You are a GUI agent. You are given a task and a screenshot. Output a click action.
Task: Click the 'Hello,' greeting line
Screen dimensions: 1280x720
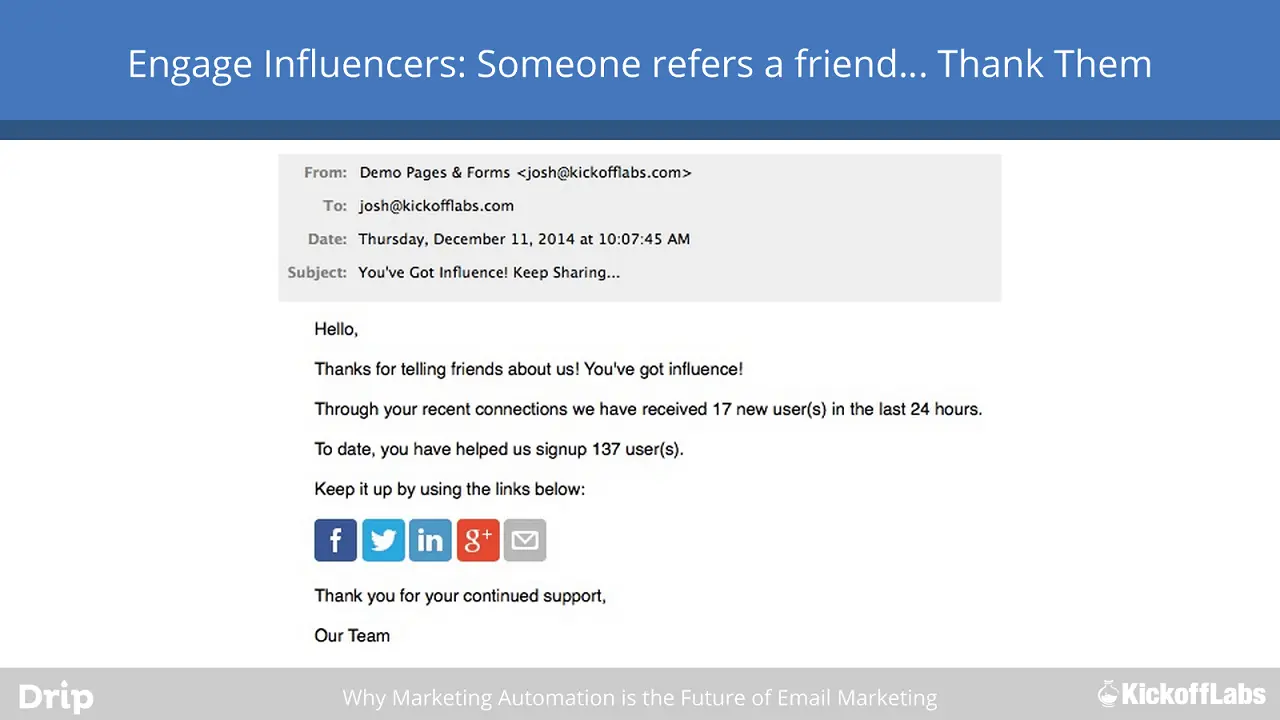(336, 329)
